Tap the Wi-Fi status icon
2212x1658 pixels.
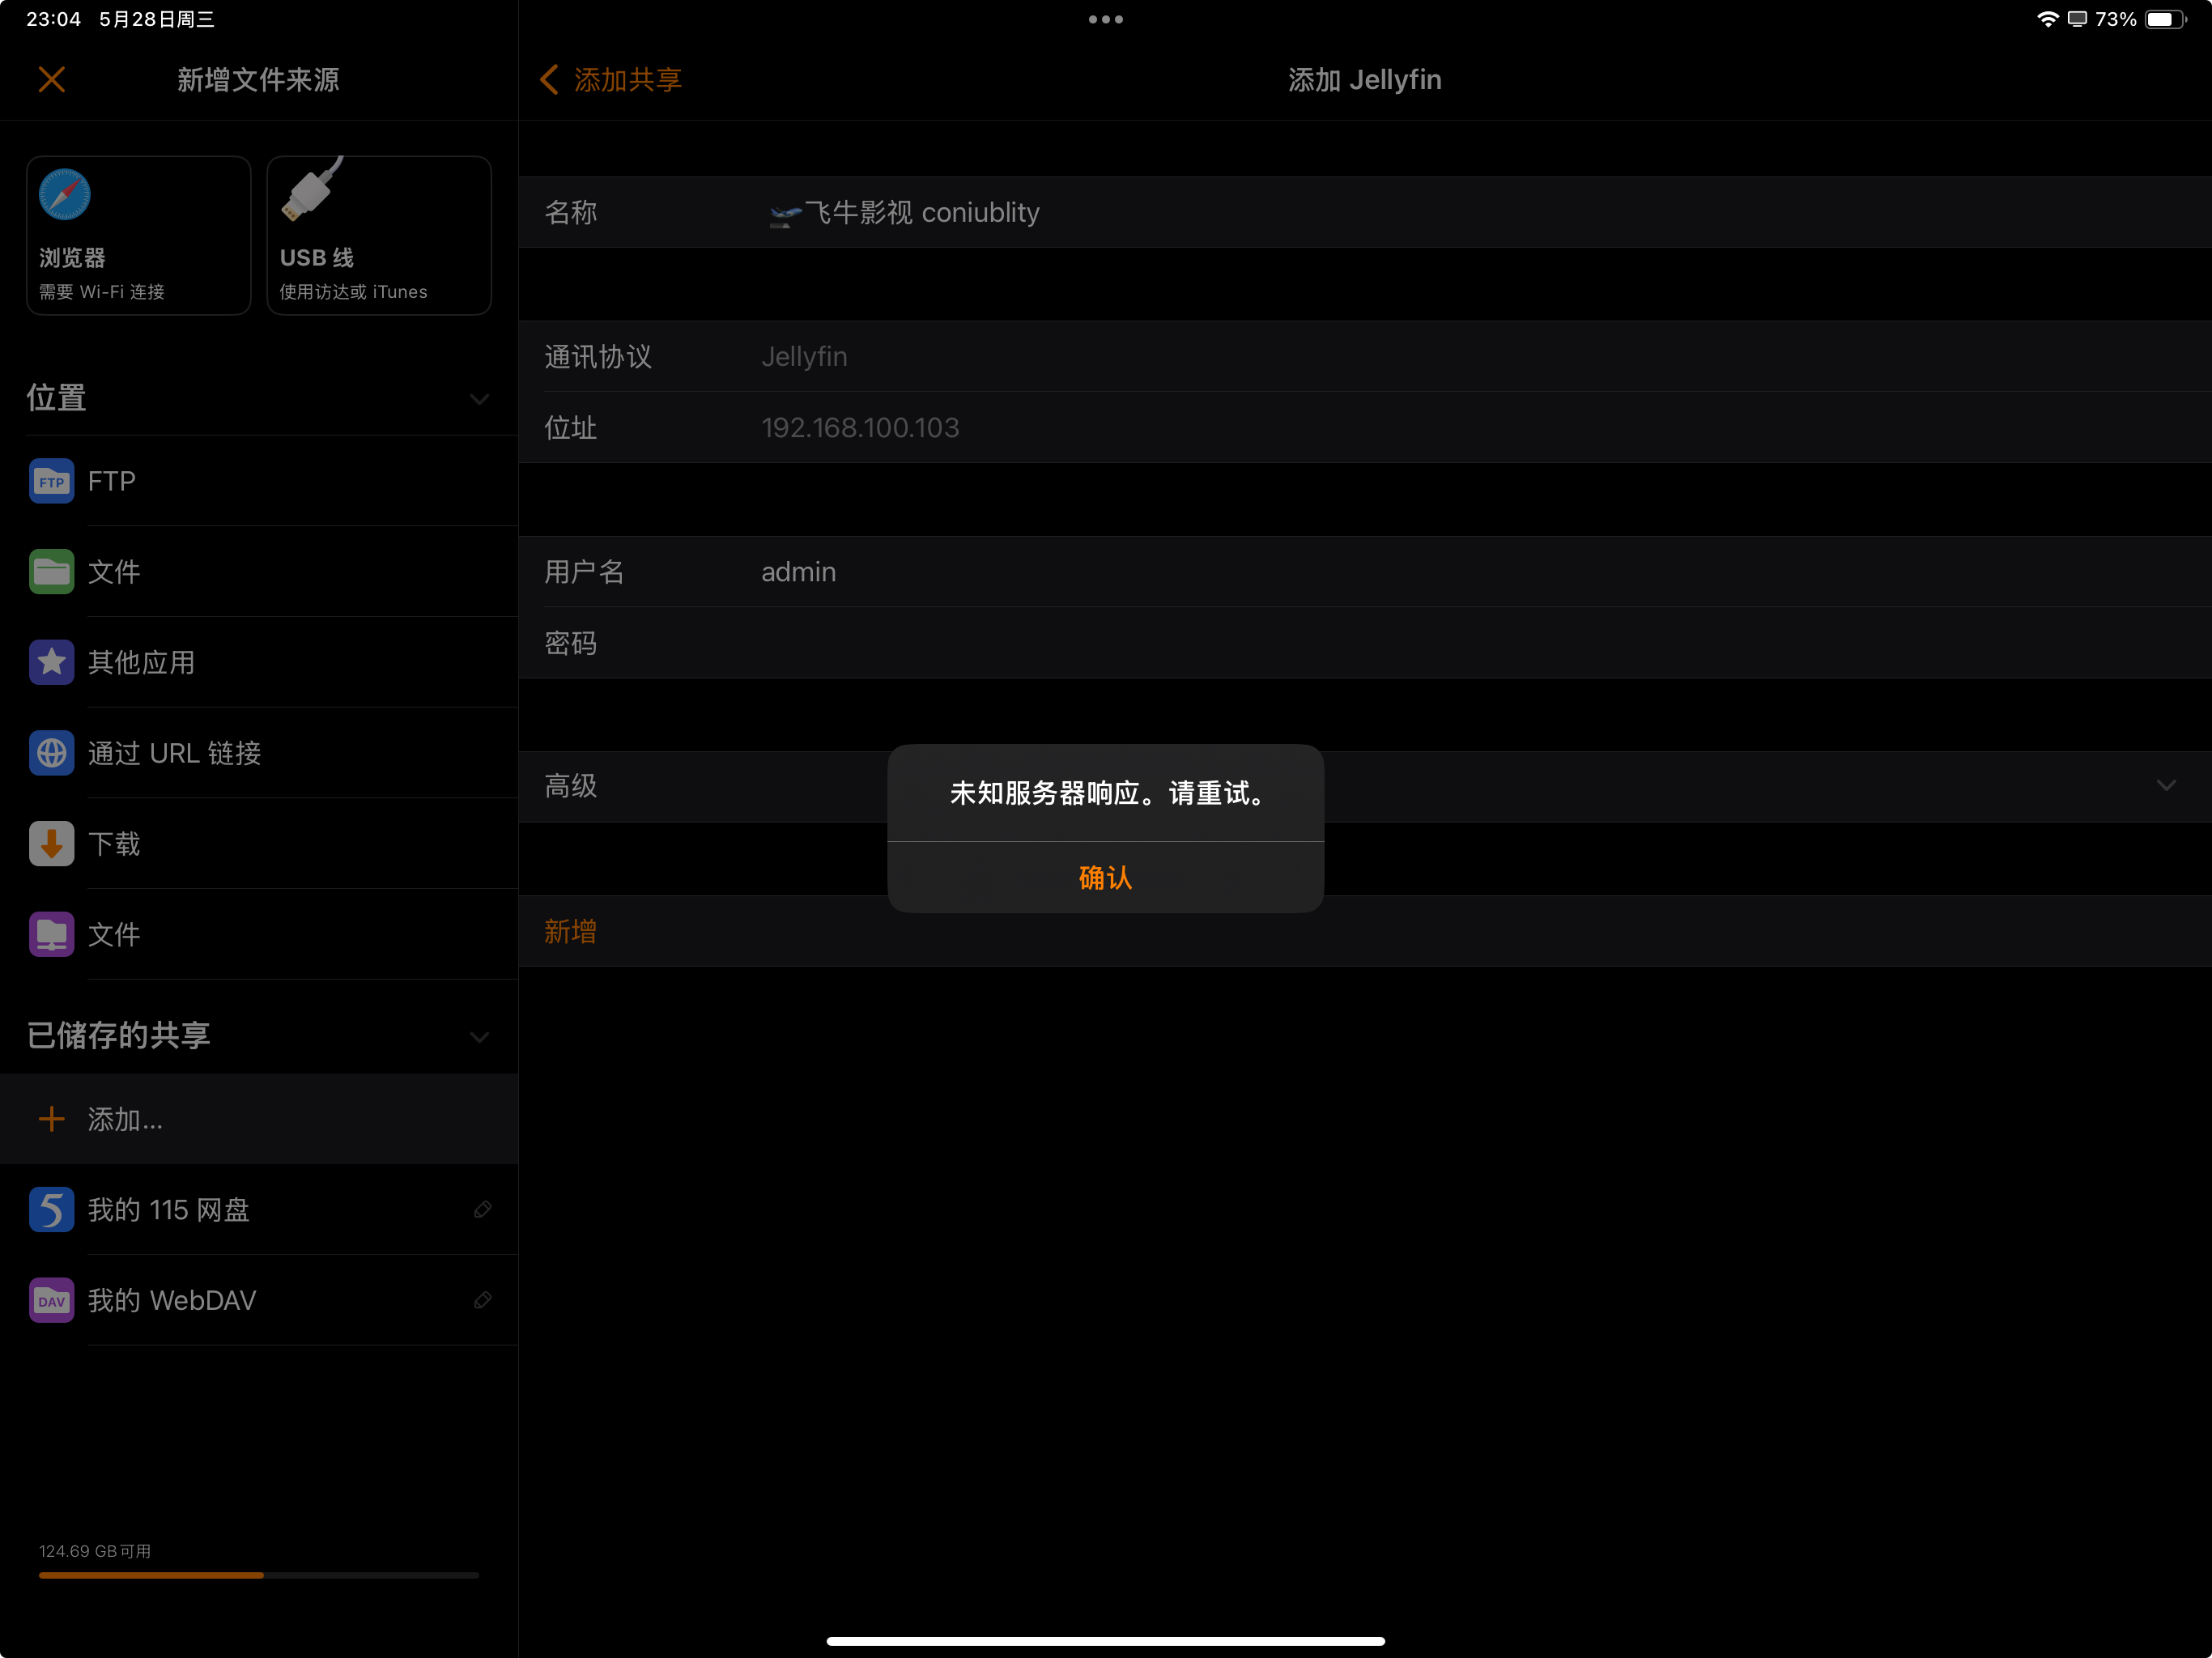click(x=2047, y=19)
